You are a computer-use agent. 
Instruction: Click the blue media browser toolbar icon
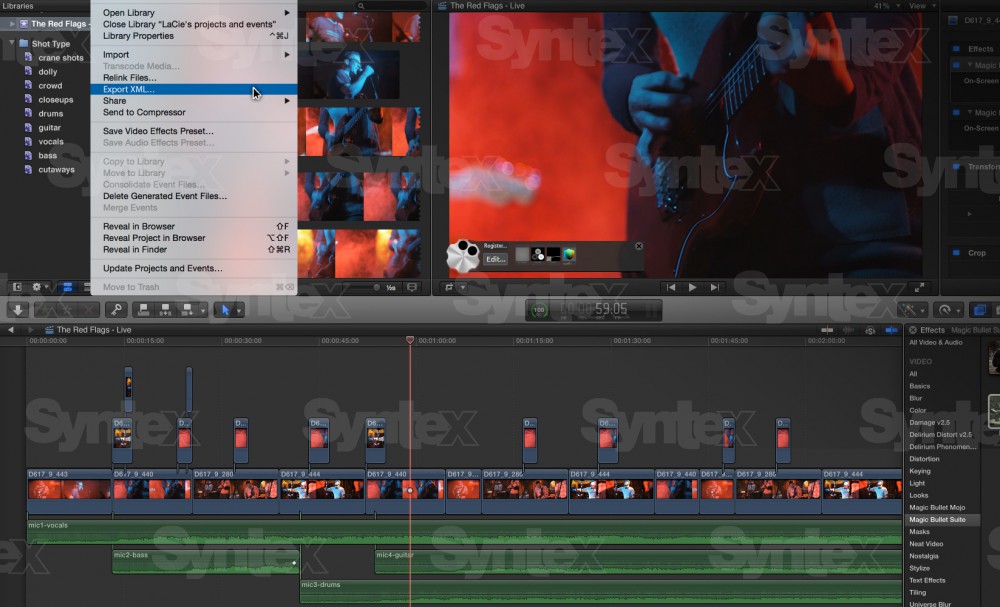pos(979,311)
